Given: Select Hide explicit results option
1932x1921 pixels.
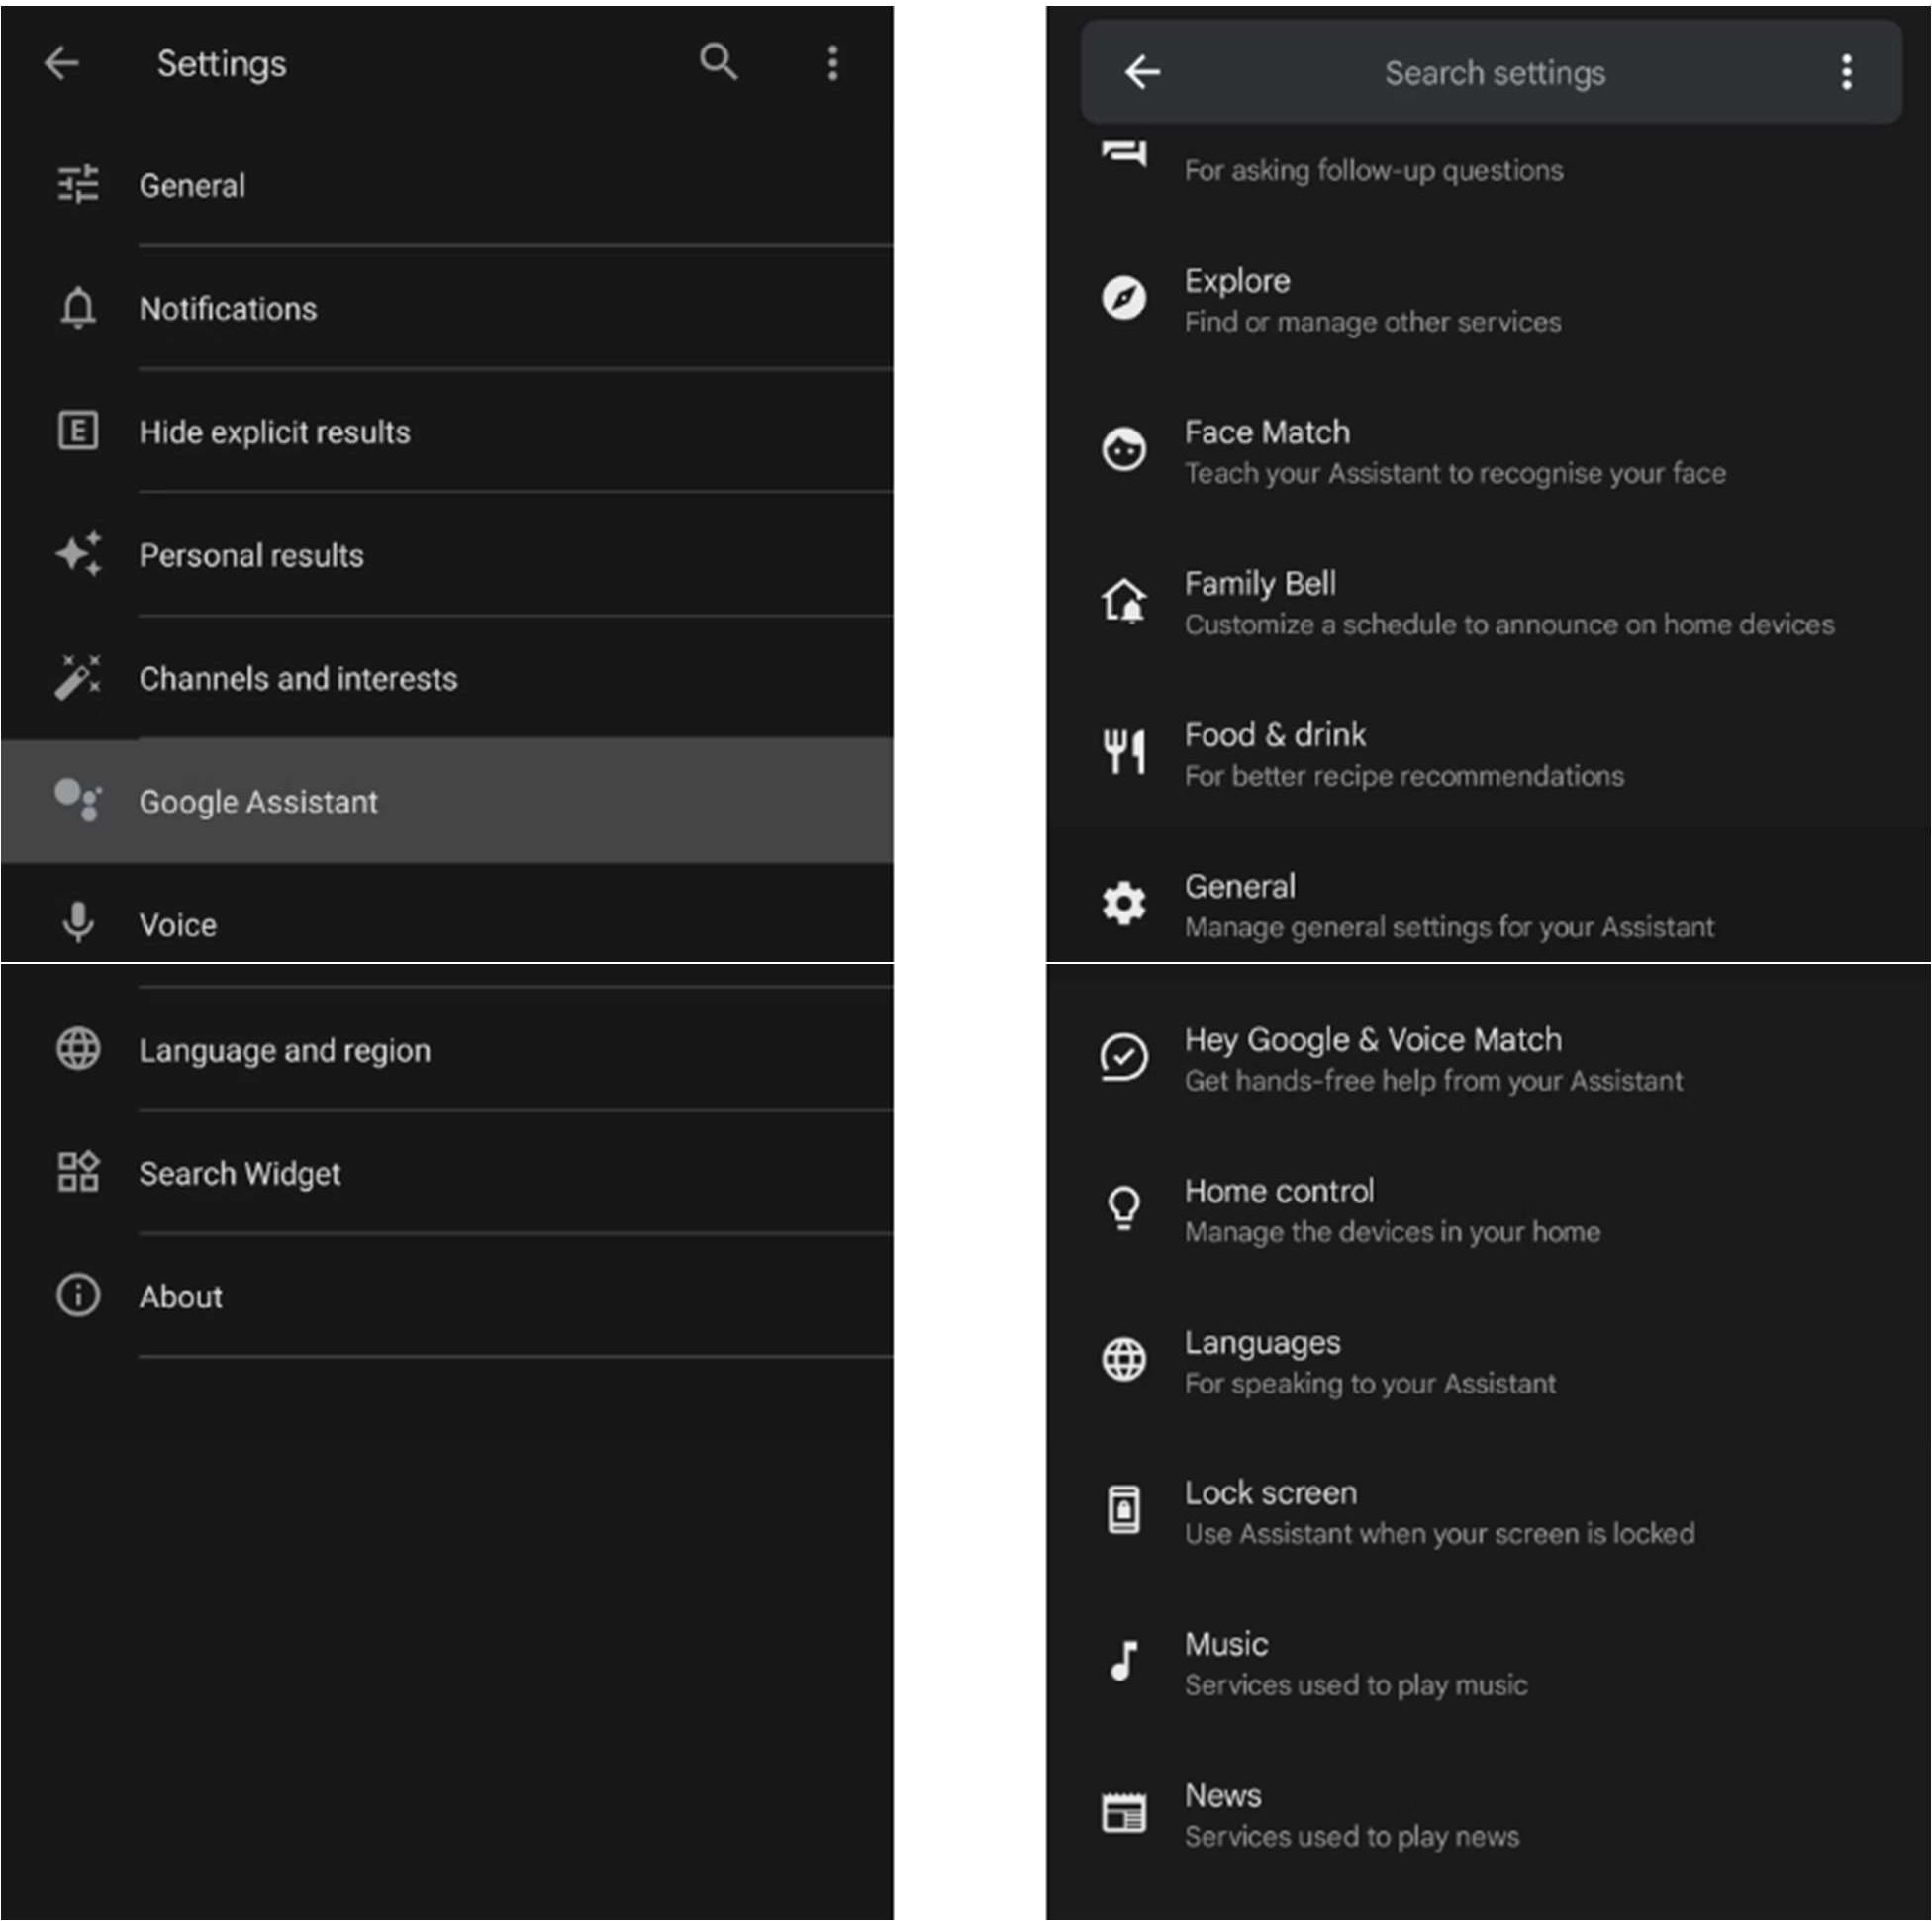Looking at the screenshot, I should pos(274,432).
